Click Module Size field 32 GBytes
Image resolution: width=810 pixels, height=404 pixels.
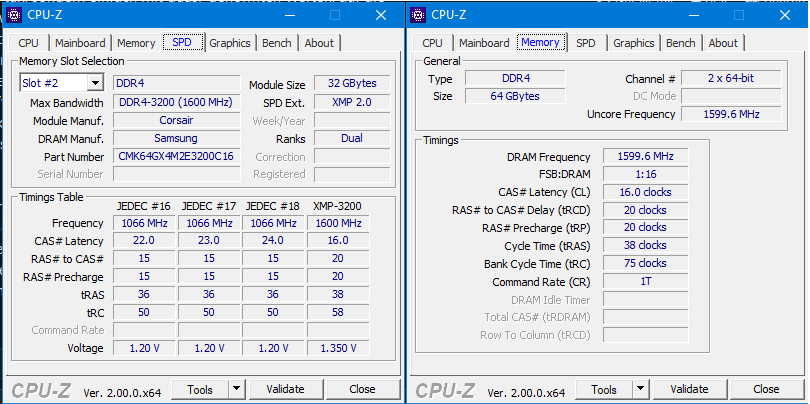coord(352,83)
